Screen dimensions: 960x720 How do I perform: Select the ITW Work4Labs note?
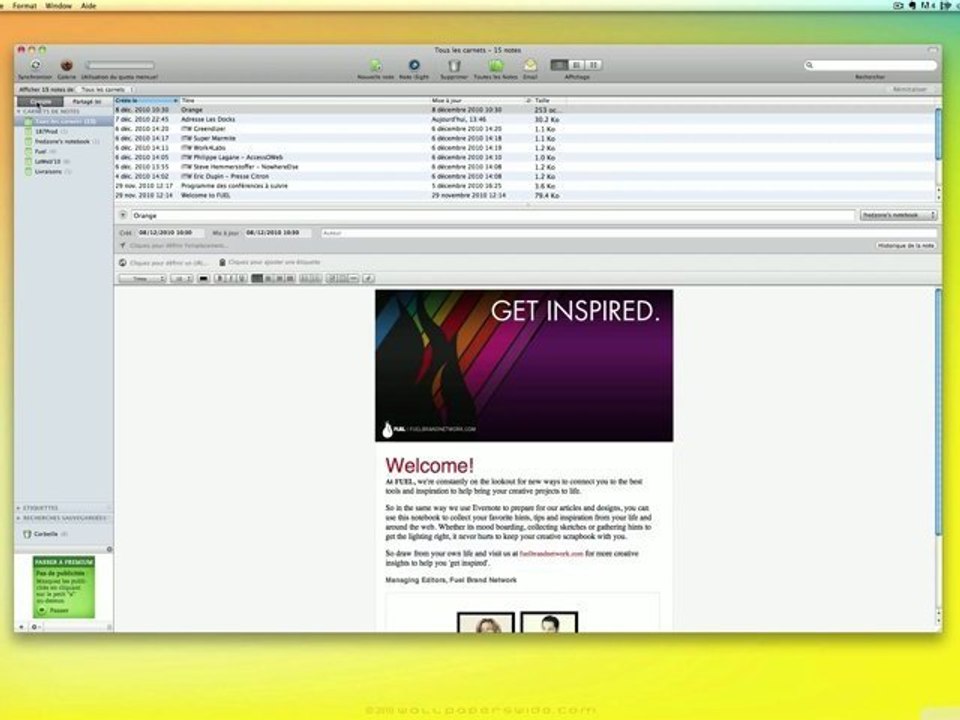click(525, 148)
